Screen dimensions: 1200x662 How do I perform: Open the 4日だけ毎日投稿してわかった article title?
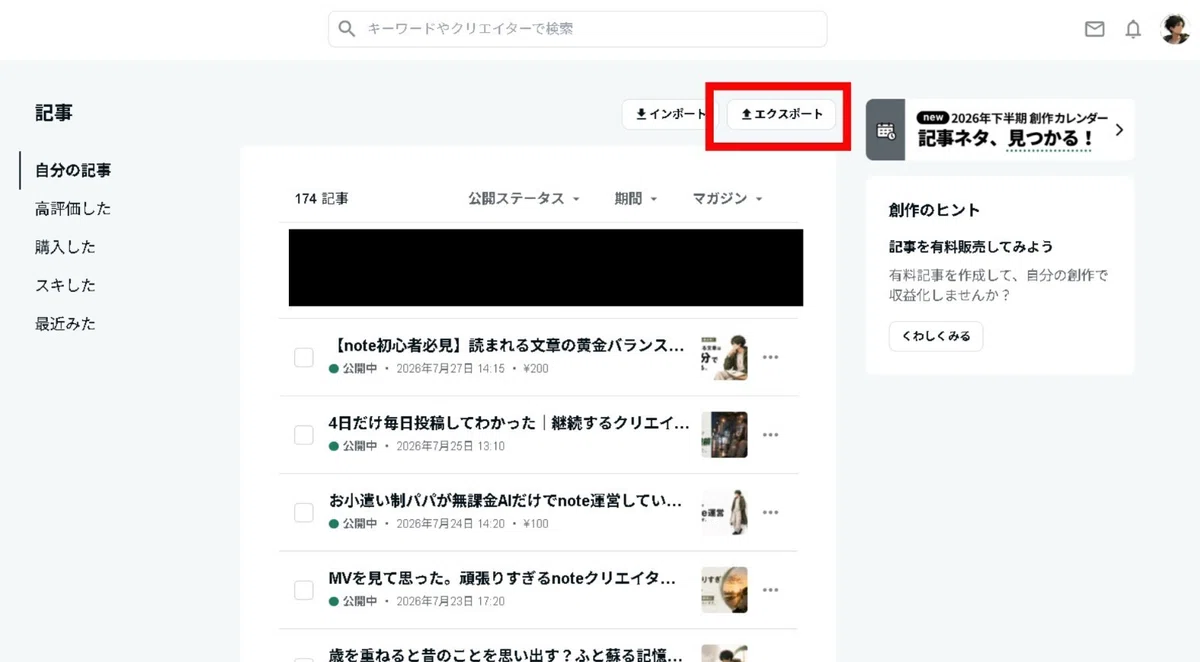click(509, 423)
